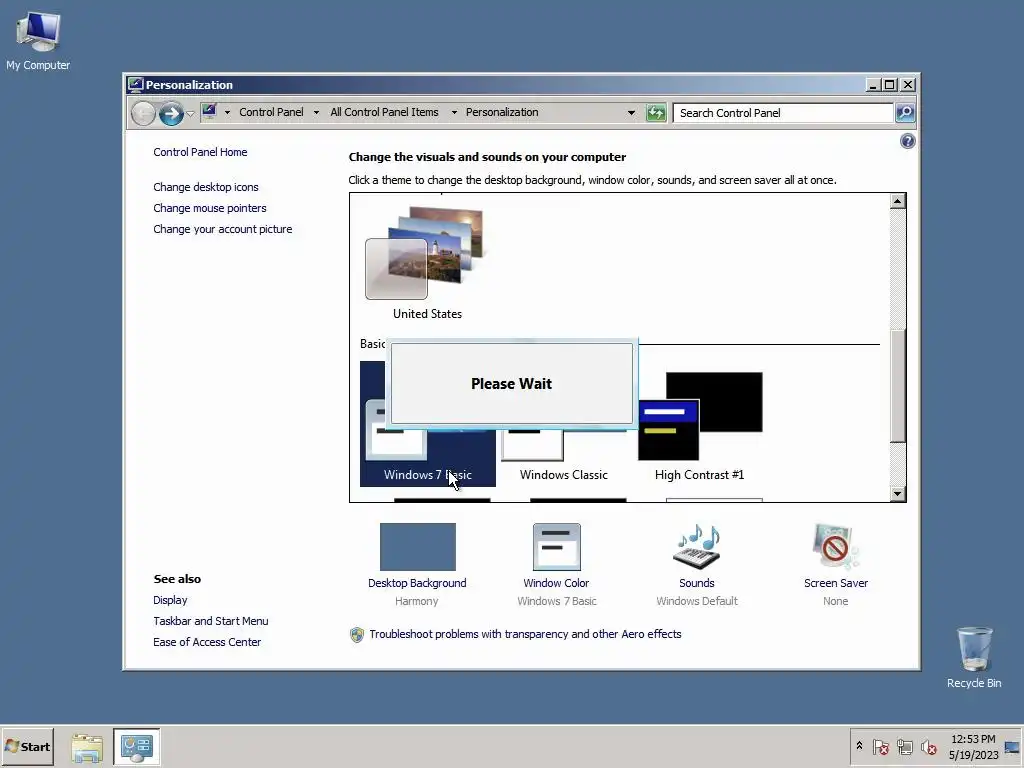Click the Please Wait dialog text

click(511, 384)
